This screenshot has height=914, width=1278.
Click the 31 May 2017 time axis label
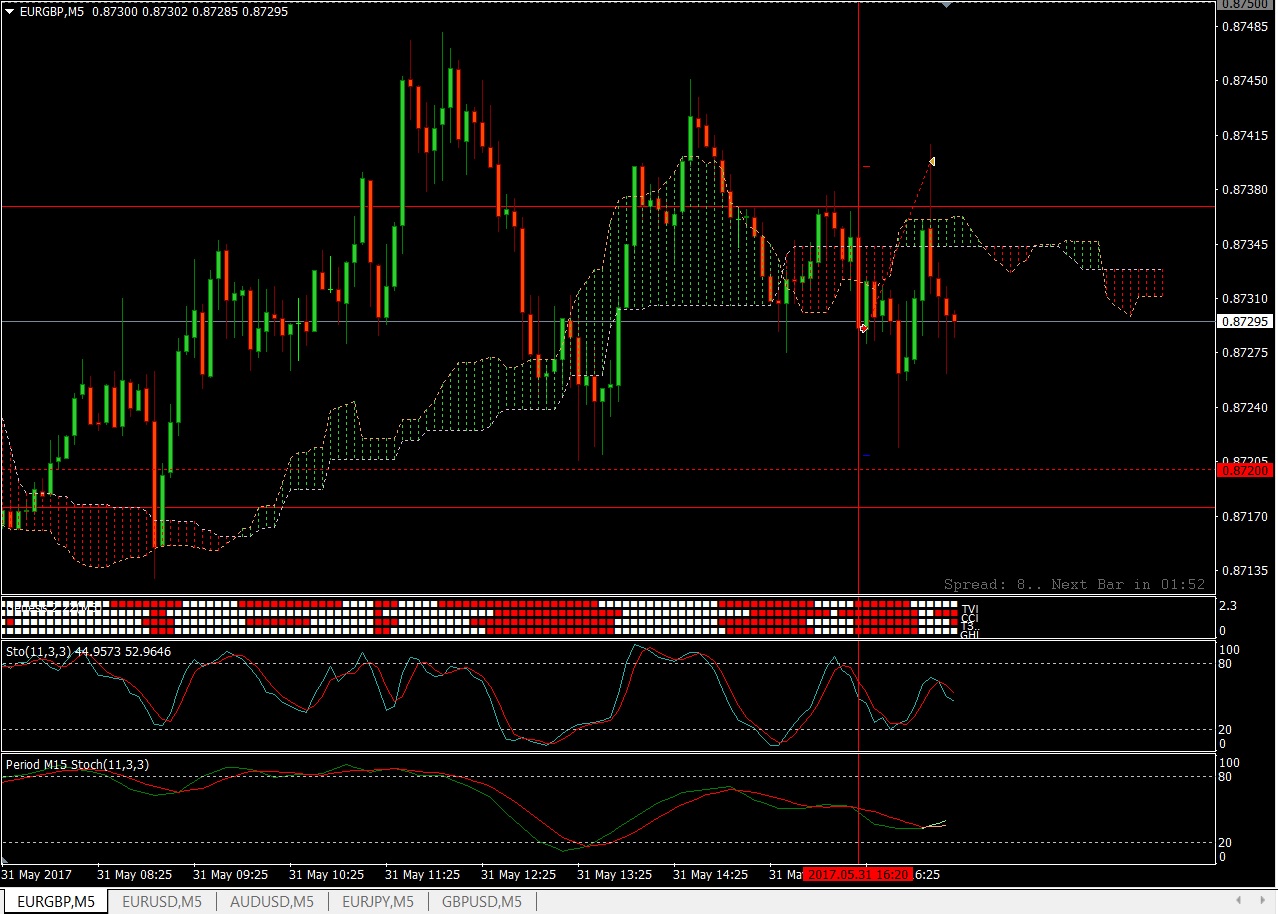38,874
